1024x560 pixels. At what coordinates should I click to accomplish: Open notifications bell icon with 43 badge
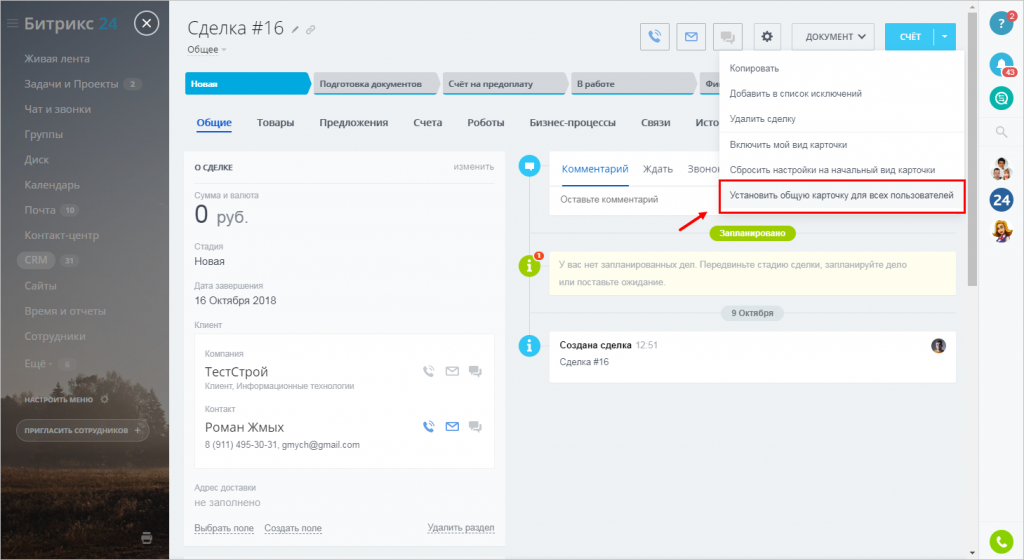pyautogui.click(x=1002, y=65)
